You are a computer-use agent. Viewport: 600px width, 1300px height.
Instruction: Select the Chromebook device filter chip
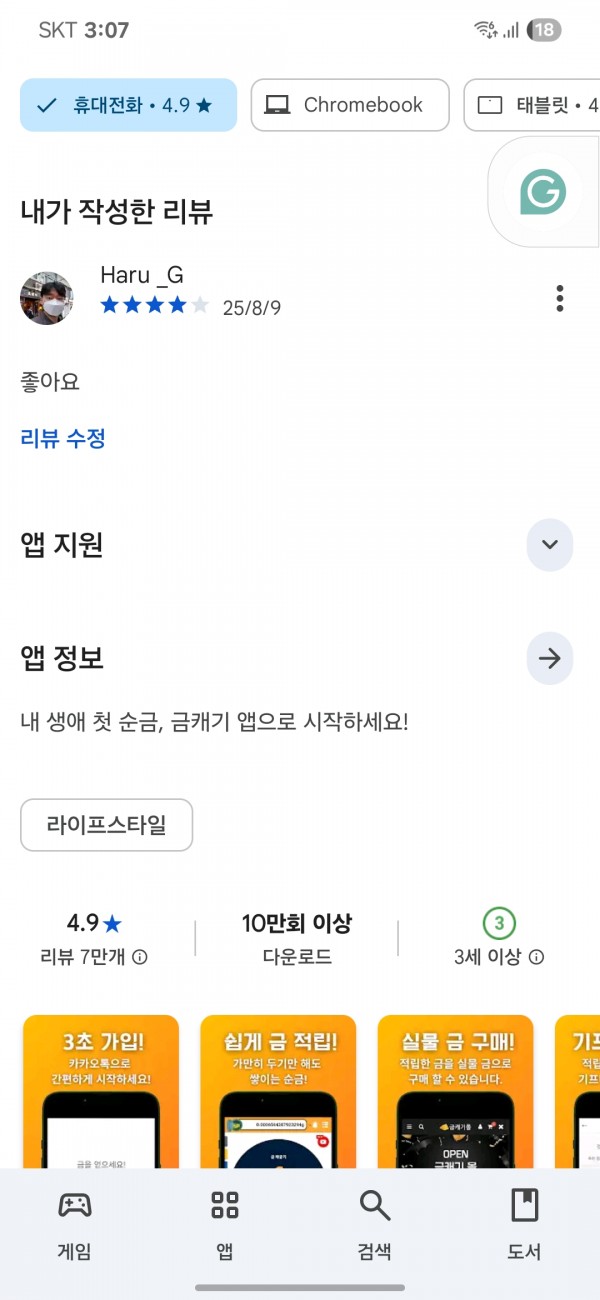coord(350,105)
